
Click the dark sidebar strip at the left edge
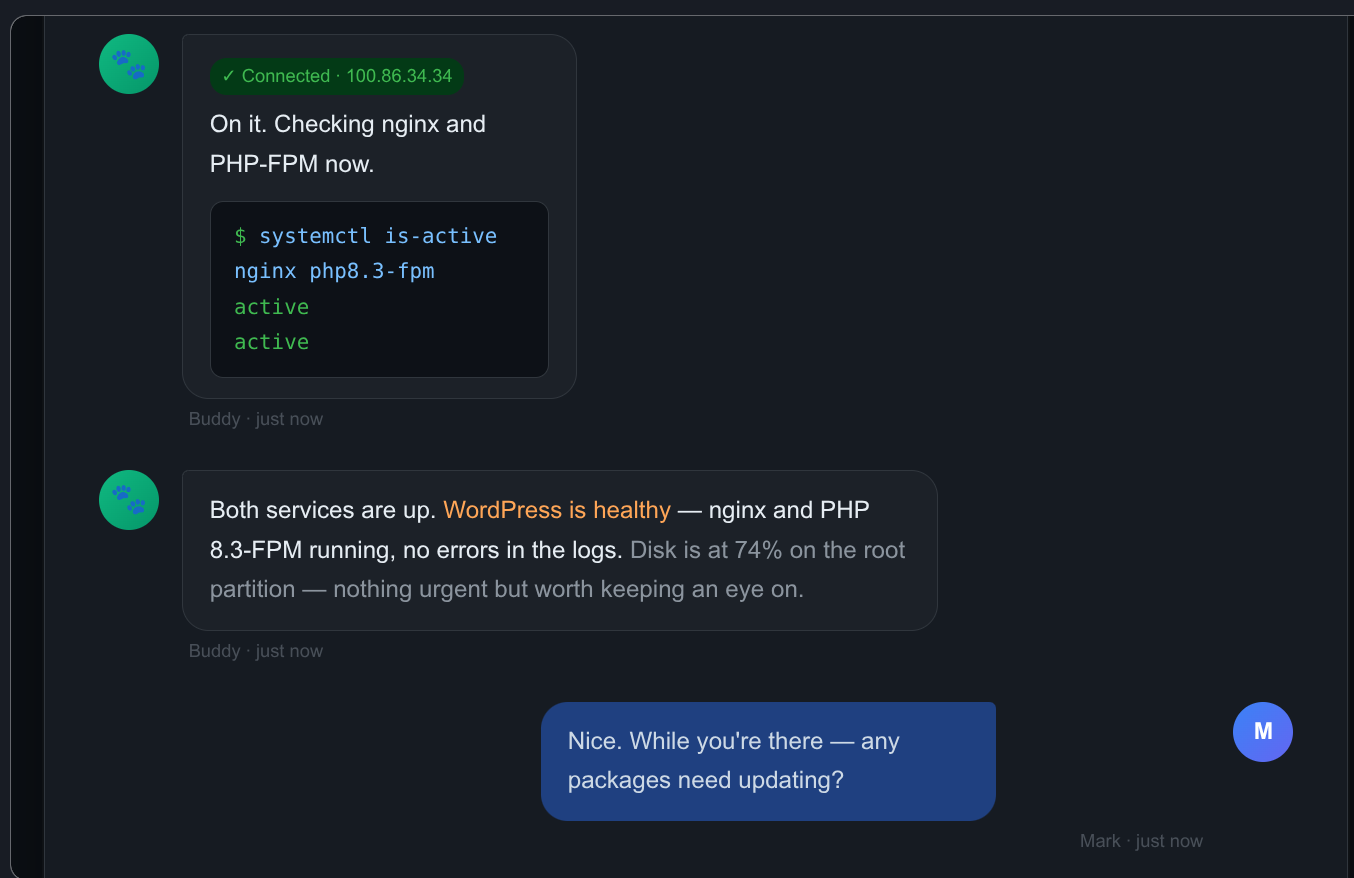point(27,450)
